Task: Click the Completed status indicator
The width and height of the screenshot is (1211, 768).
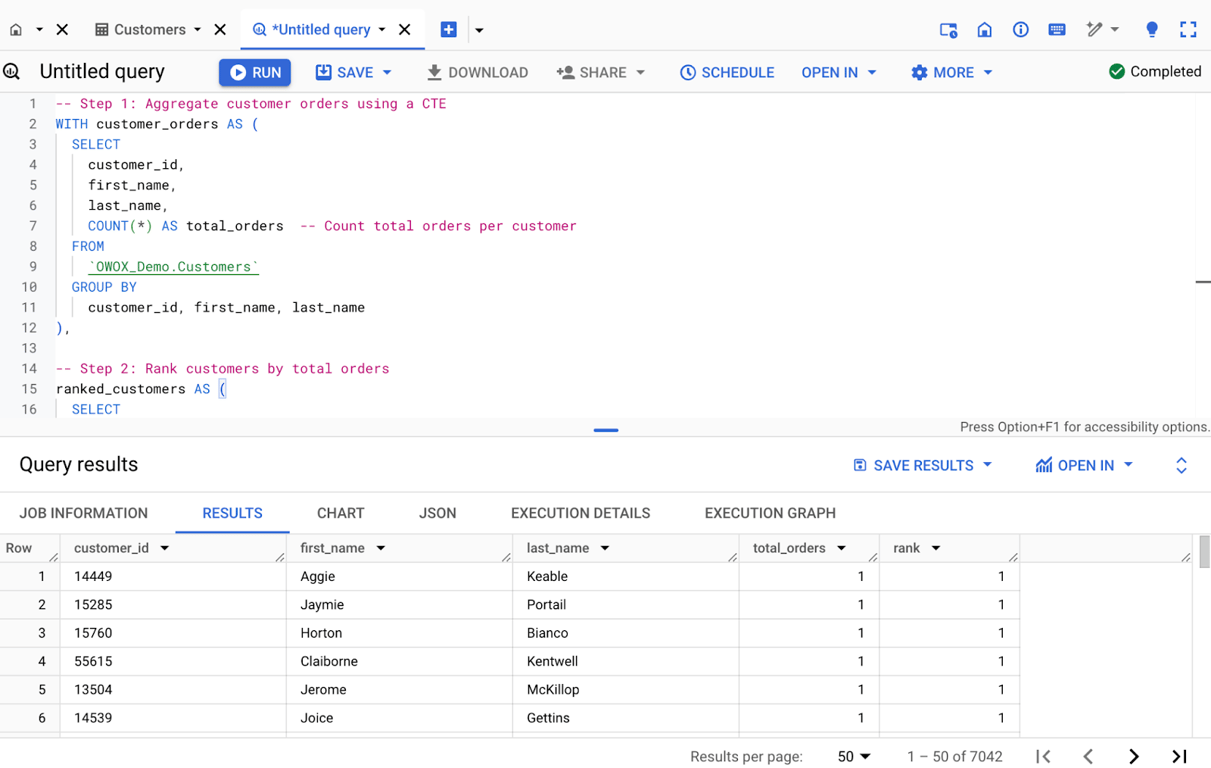Action: (1155, 71)
